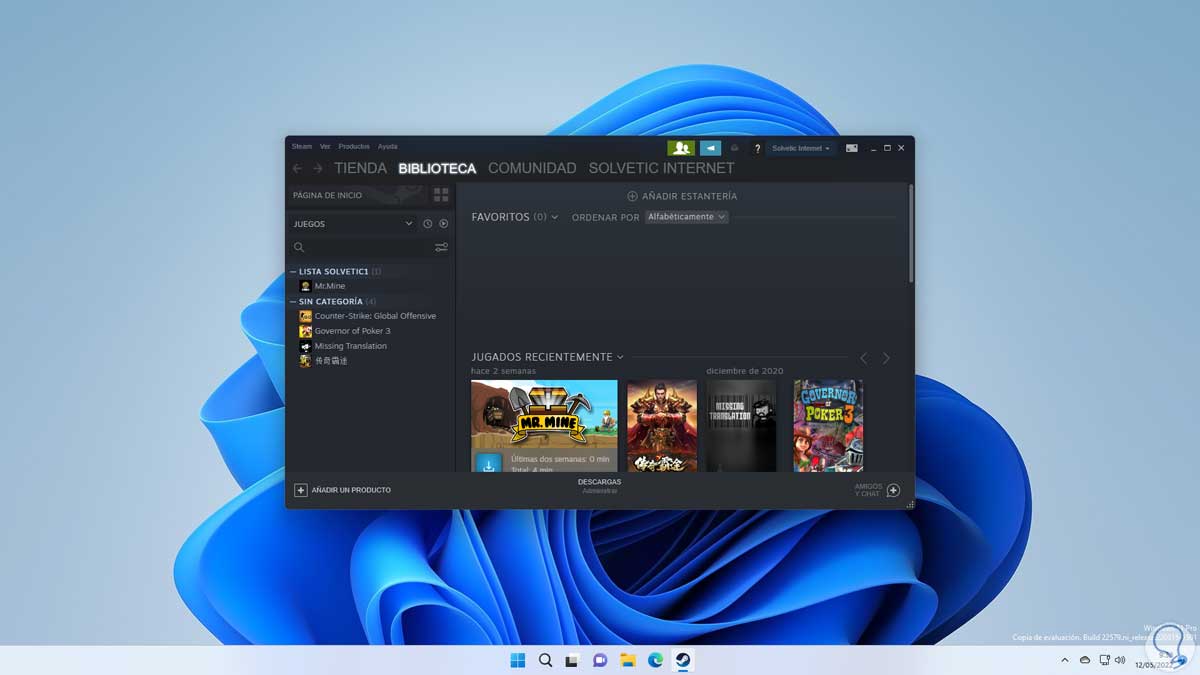Click the Steam taskbar icon
Screen dimensions: 1200x675
coord(682,660)
